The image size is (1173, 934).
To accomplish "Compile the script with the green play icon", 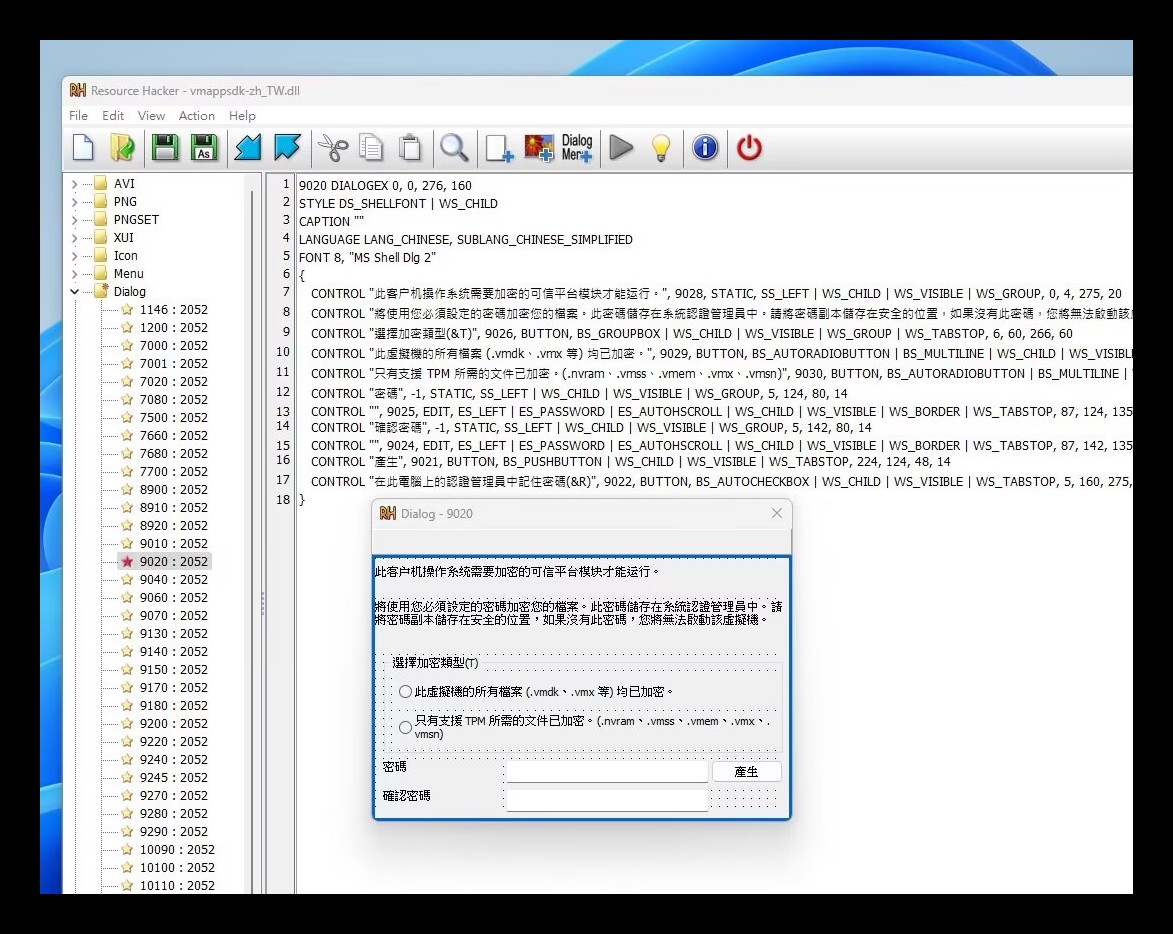I will [620, 147].
